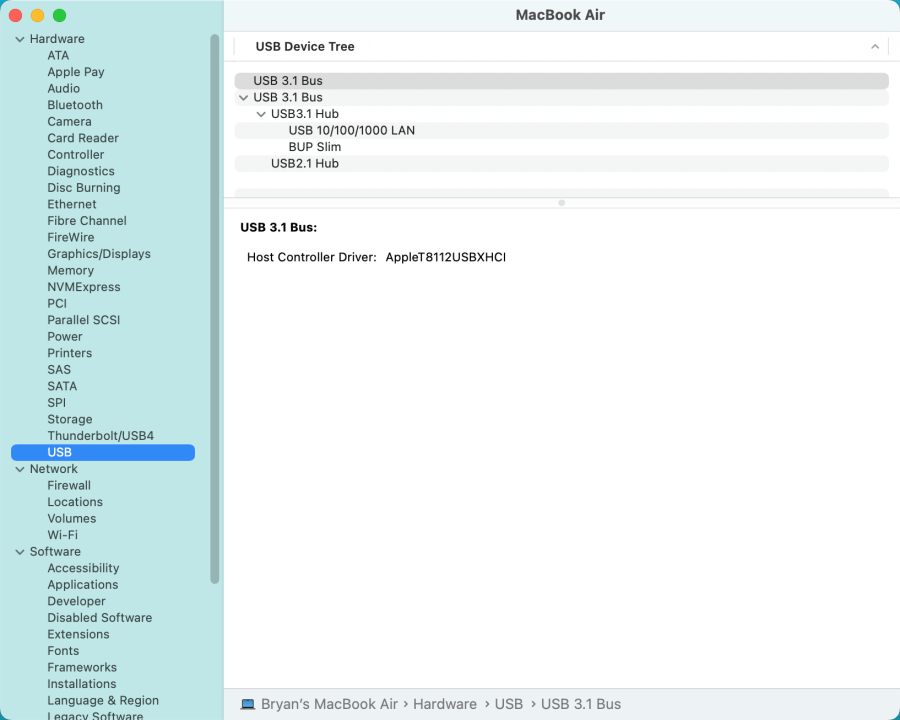Image resolution: width=900 pixels, height=720 pixels.
Task: Collapse the second USB 3.1 Bus node
Action: pos(243,97)
